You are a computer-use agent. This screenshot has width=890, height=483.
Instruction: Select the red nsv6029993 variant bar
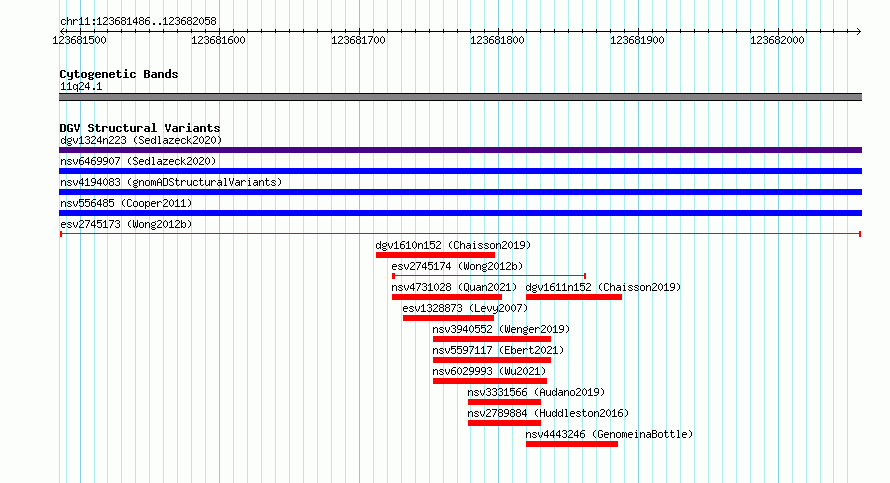click(x=490, y=381)
